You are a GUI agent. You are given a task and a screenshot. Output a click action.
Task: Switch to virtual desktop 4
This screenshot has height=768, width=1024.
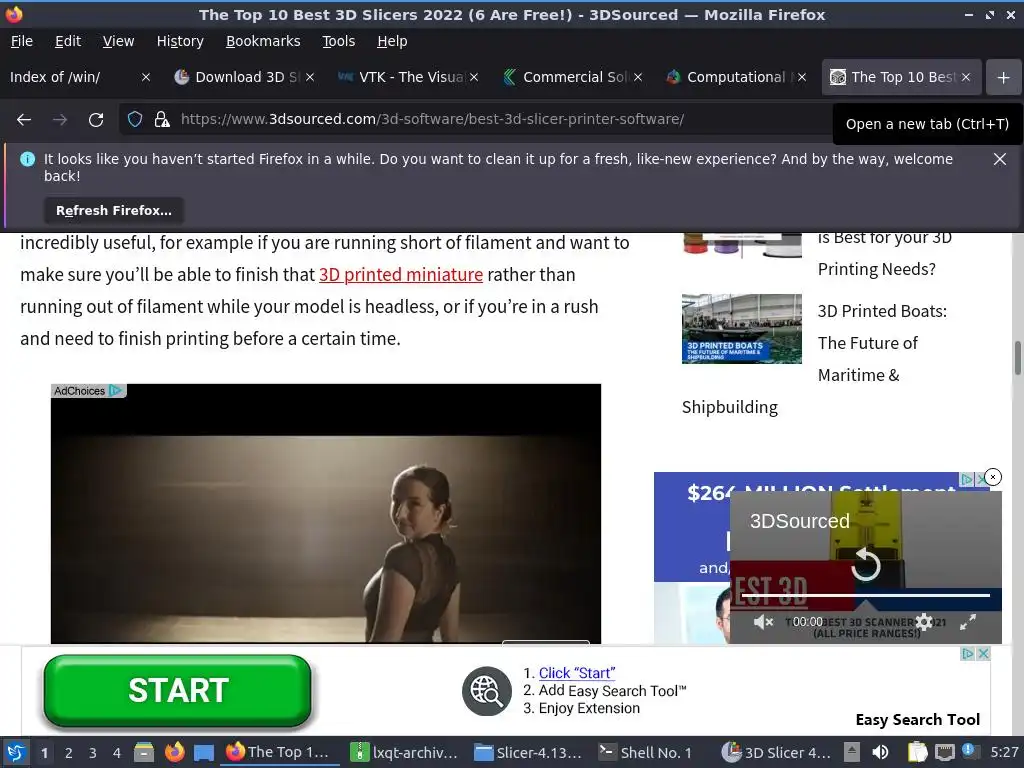coord(117,753)
